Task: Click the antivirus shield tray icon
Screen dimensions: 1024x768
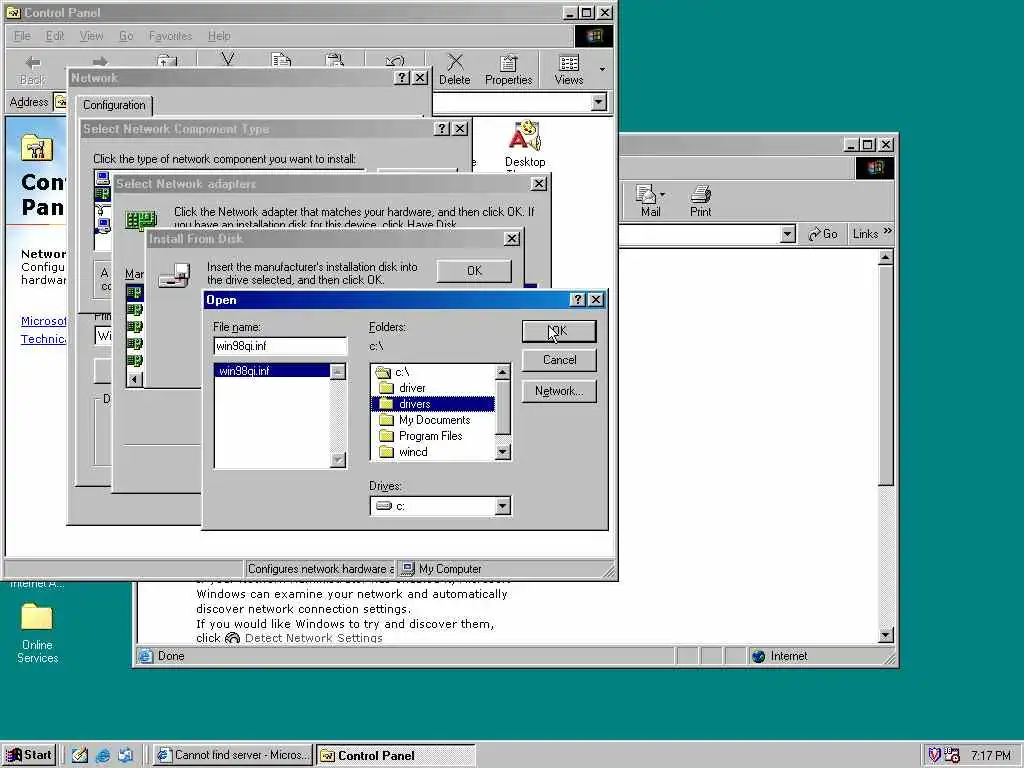Action: tap(935, 755)
